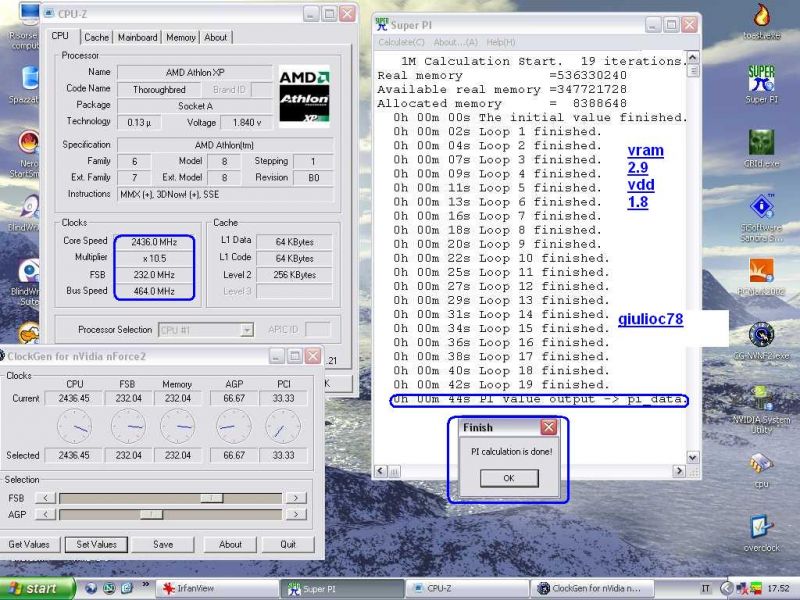Screen dimensions: 800x600
Task: Click the AMD Athlon XP logo in CPU-Z
Action: [x=304, y=96]
